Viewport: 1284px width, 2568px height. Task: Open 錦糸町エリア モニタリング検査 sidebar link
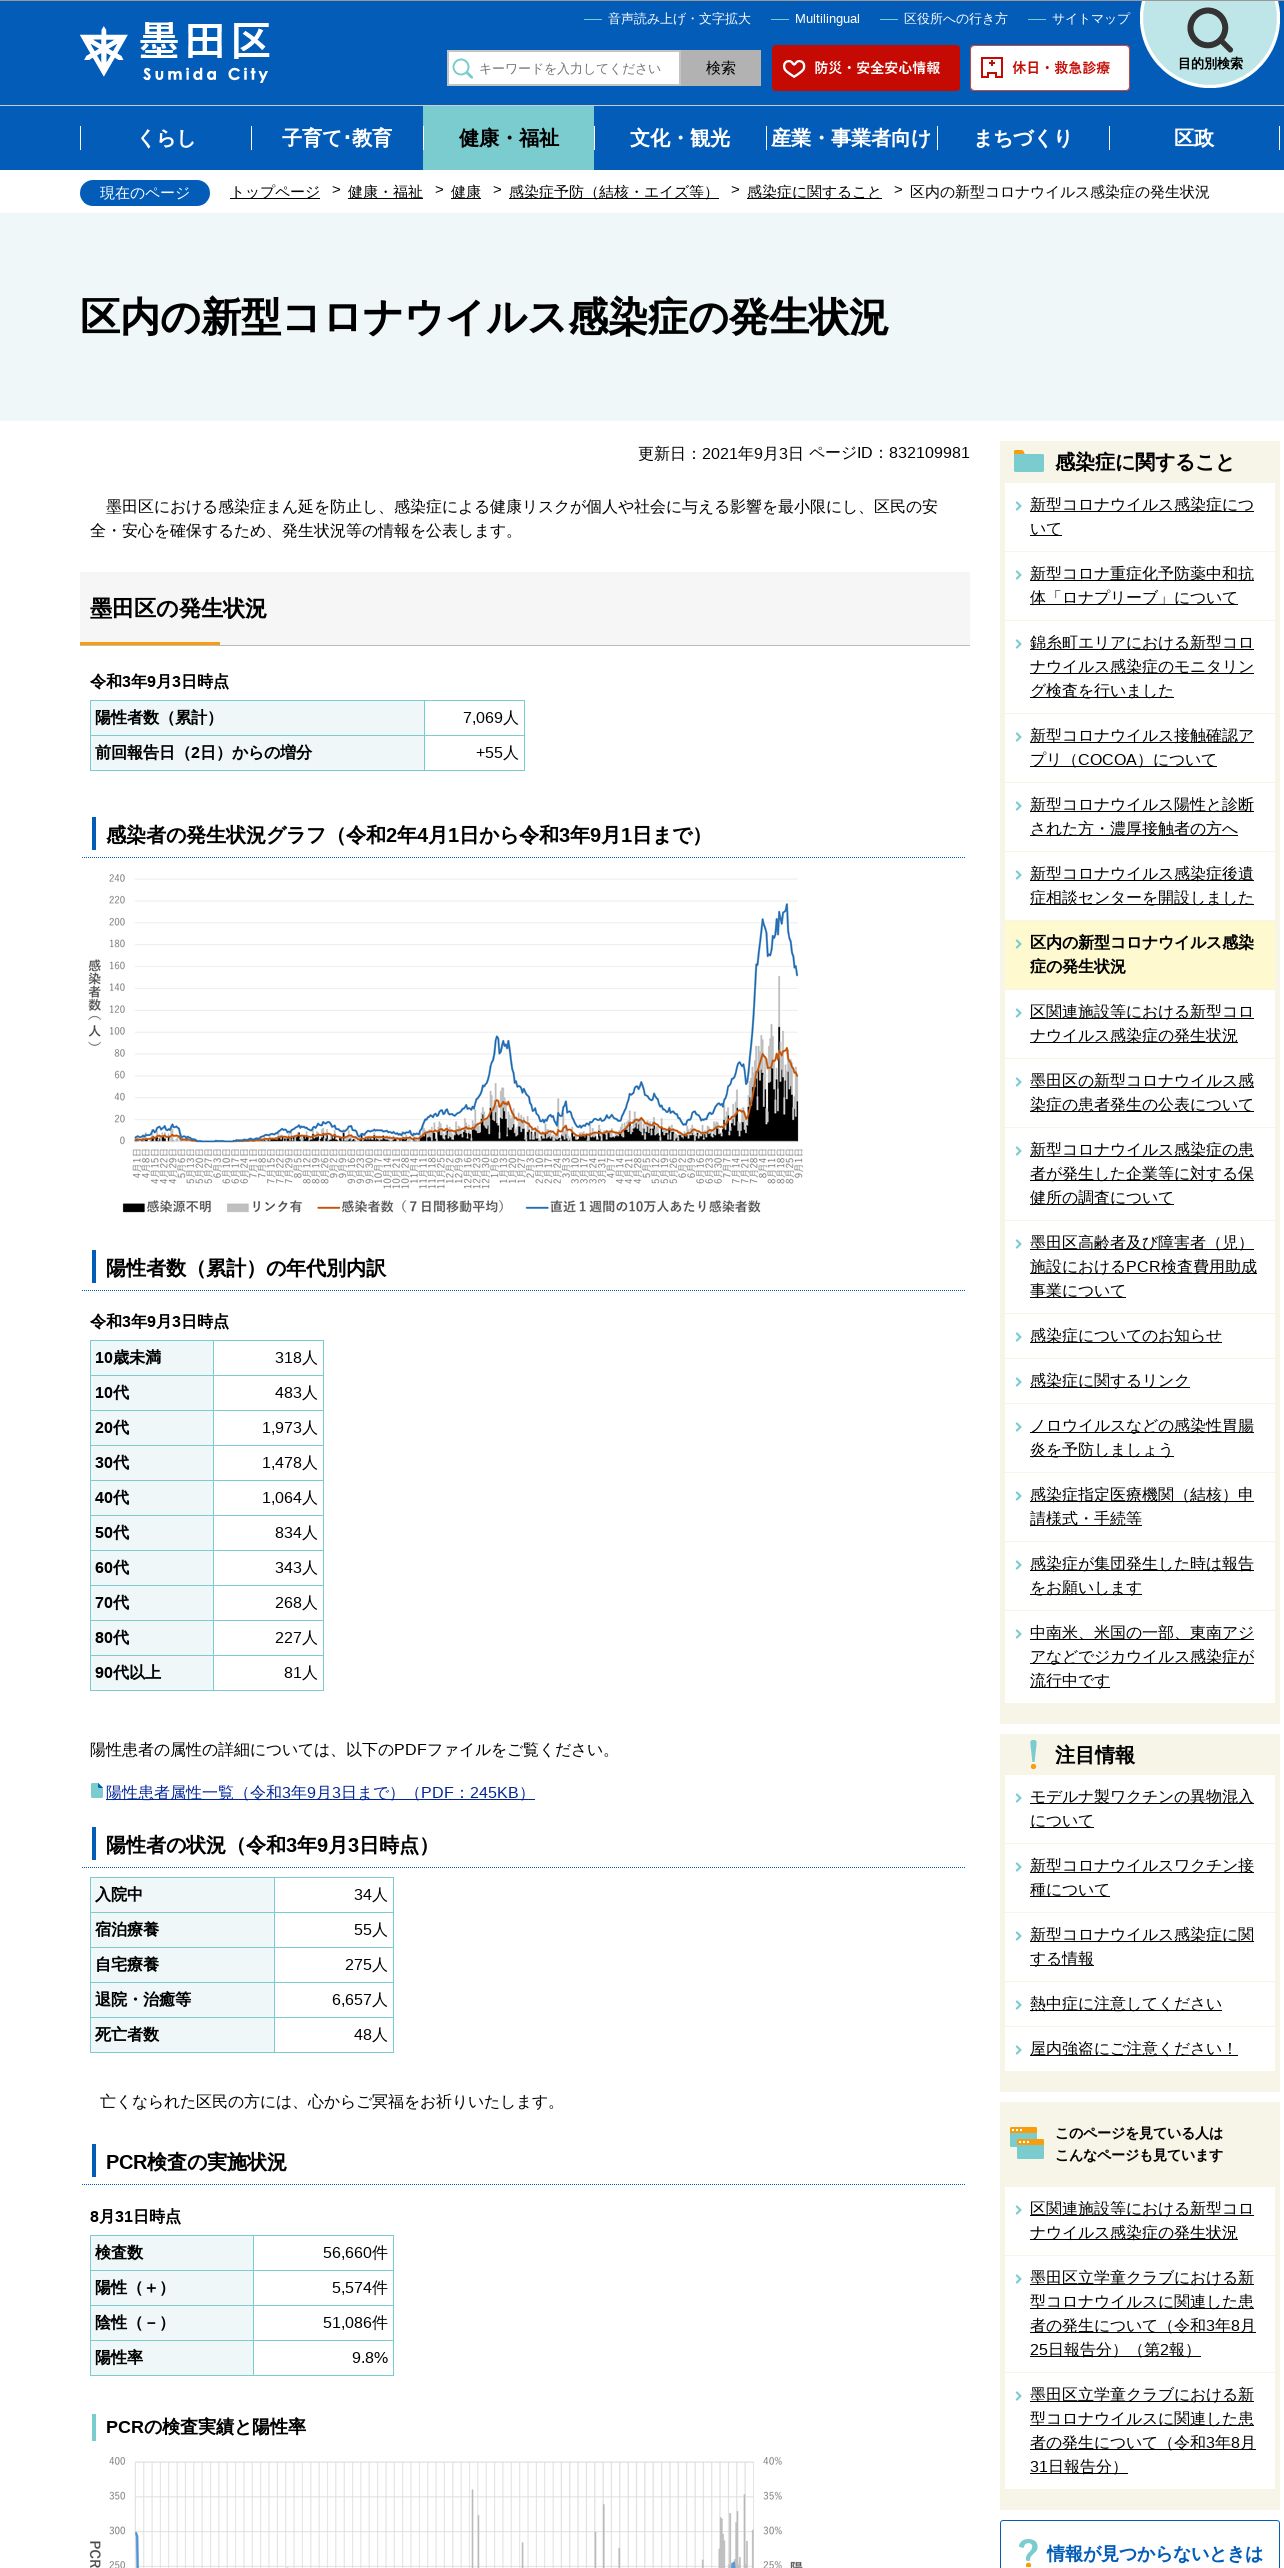(1141, 666)
